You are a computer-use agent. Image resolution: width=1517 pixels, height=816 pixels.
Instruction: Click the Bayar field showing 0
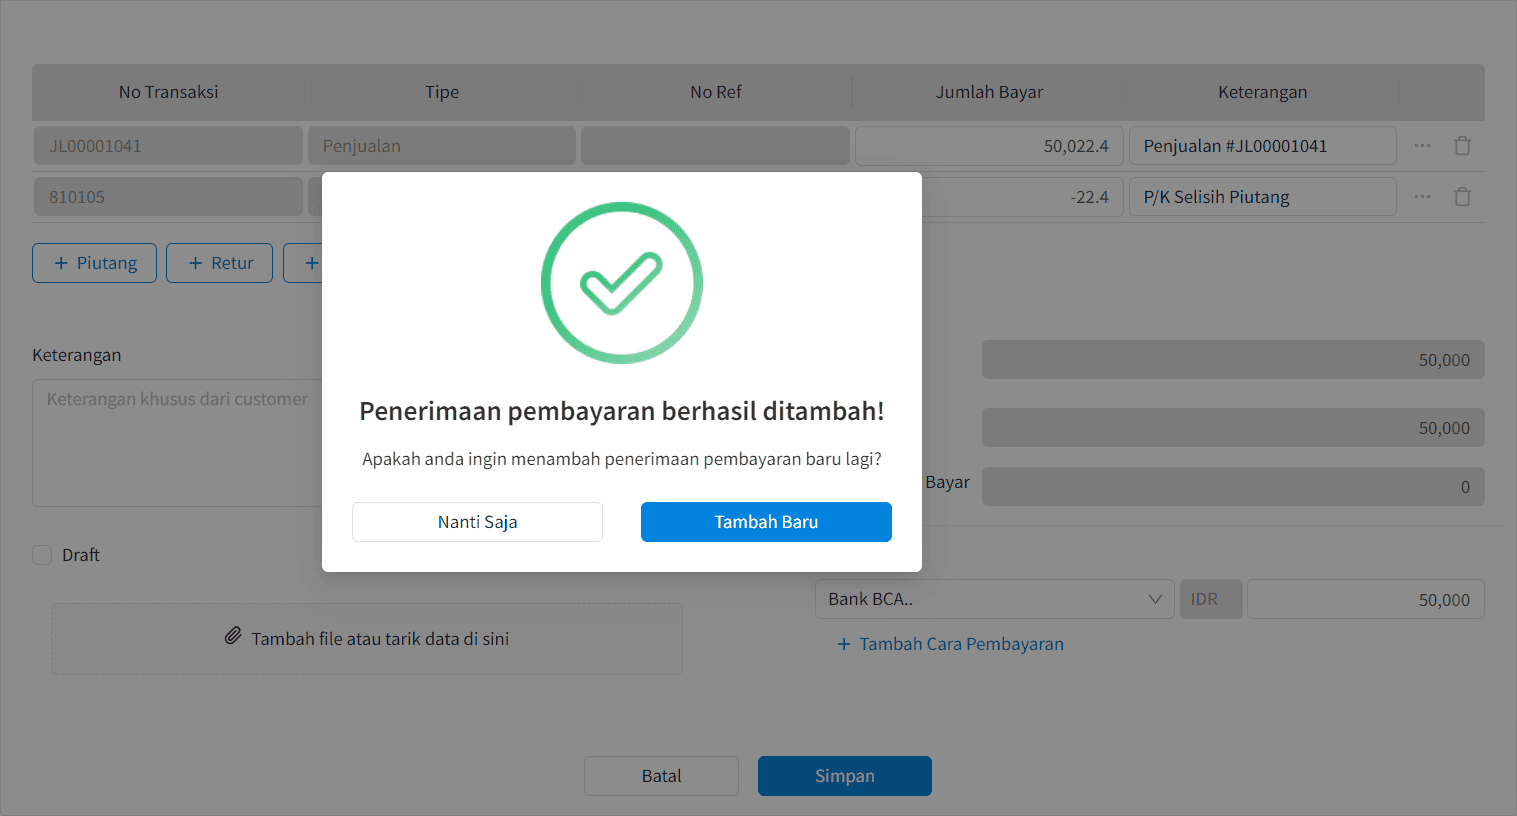point(1233,487)
